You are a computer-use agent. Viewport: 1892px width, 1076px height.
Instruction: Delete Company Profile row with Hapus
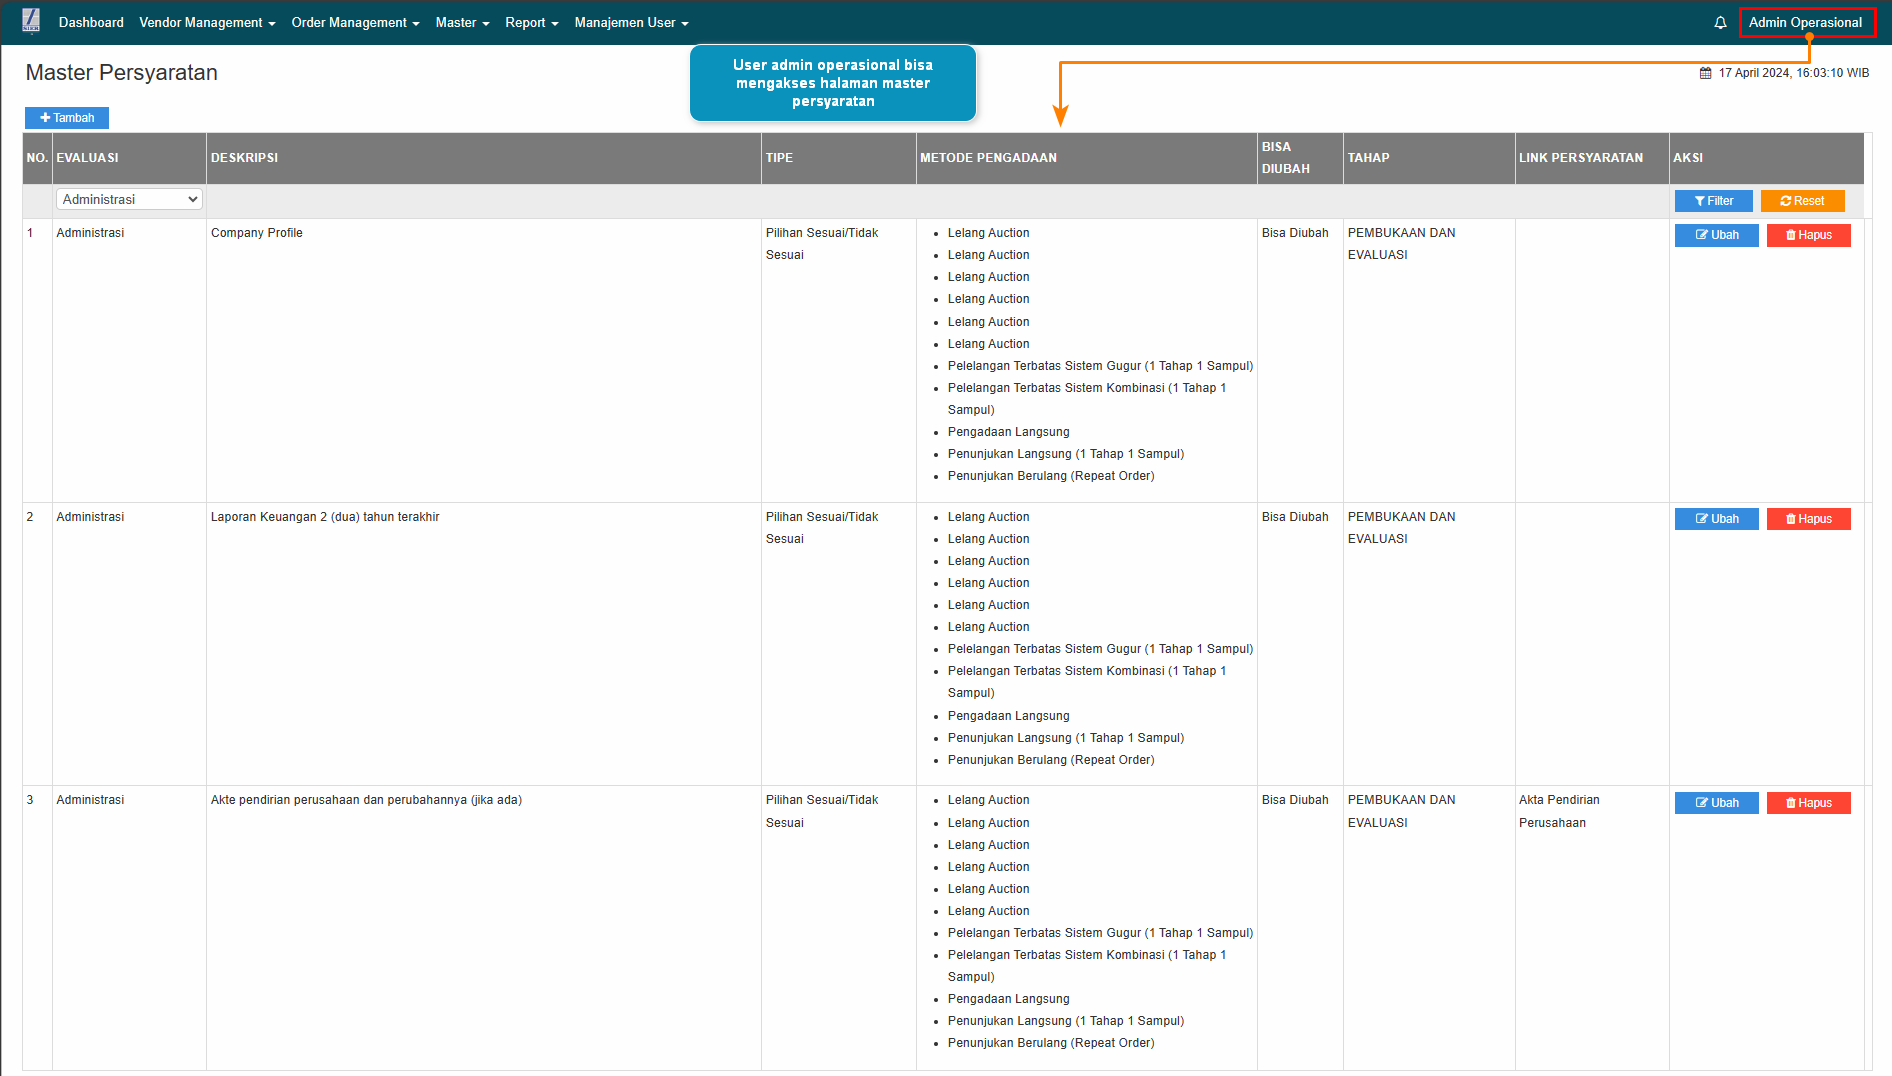click(x=1808, y=235)
